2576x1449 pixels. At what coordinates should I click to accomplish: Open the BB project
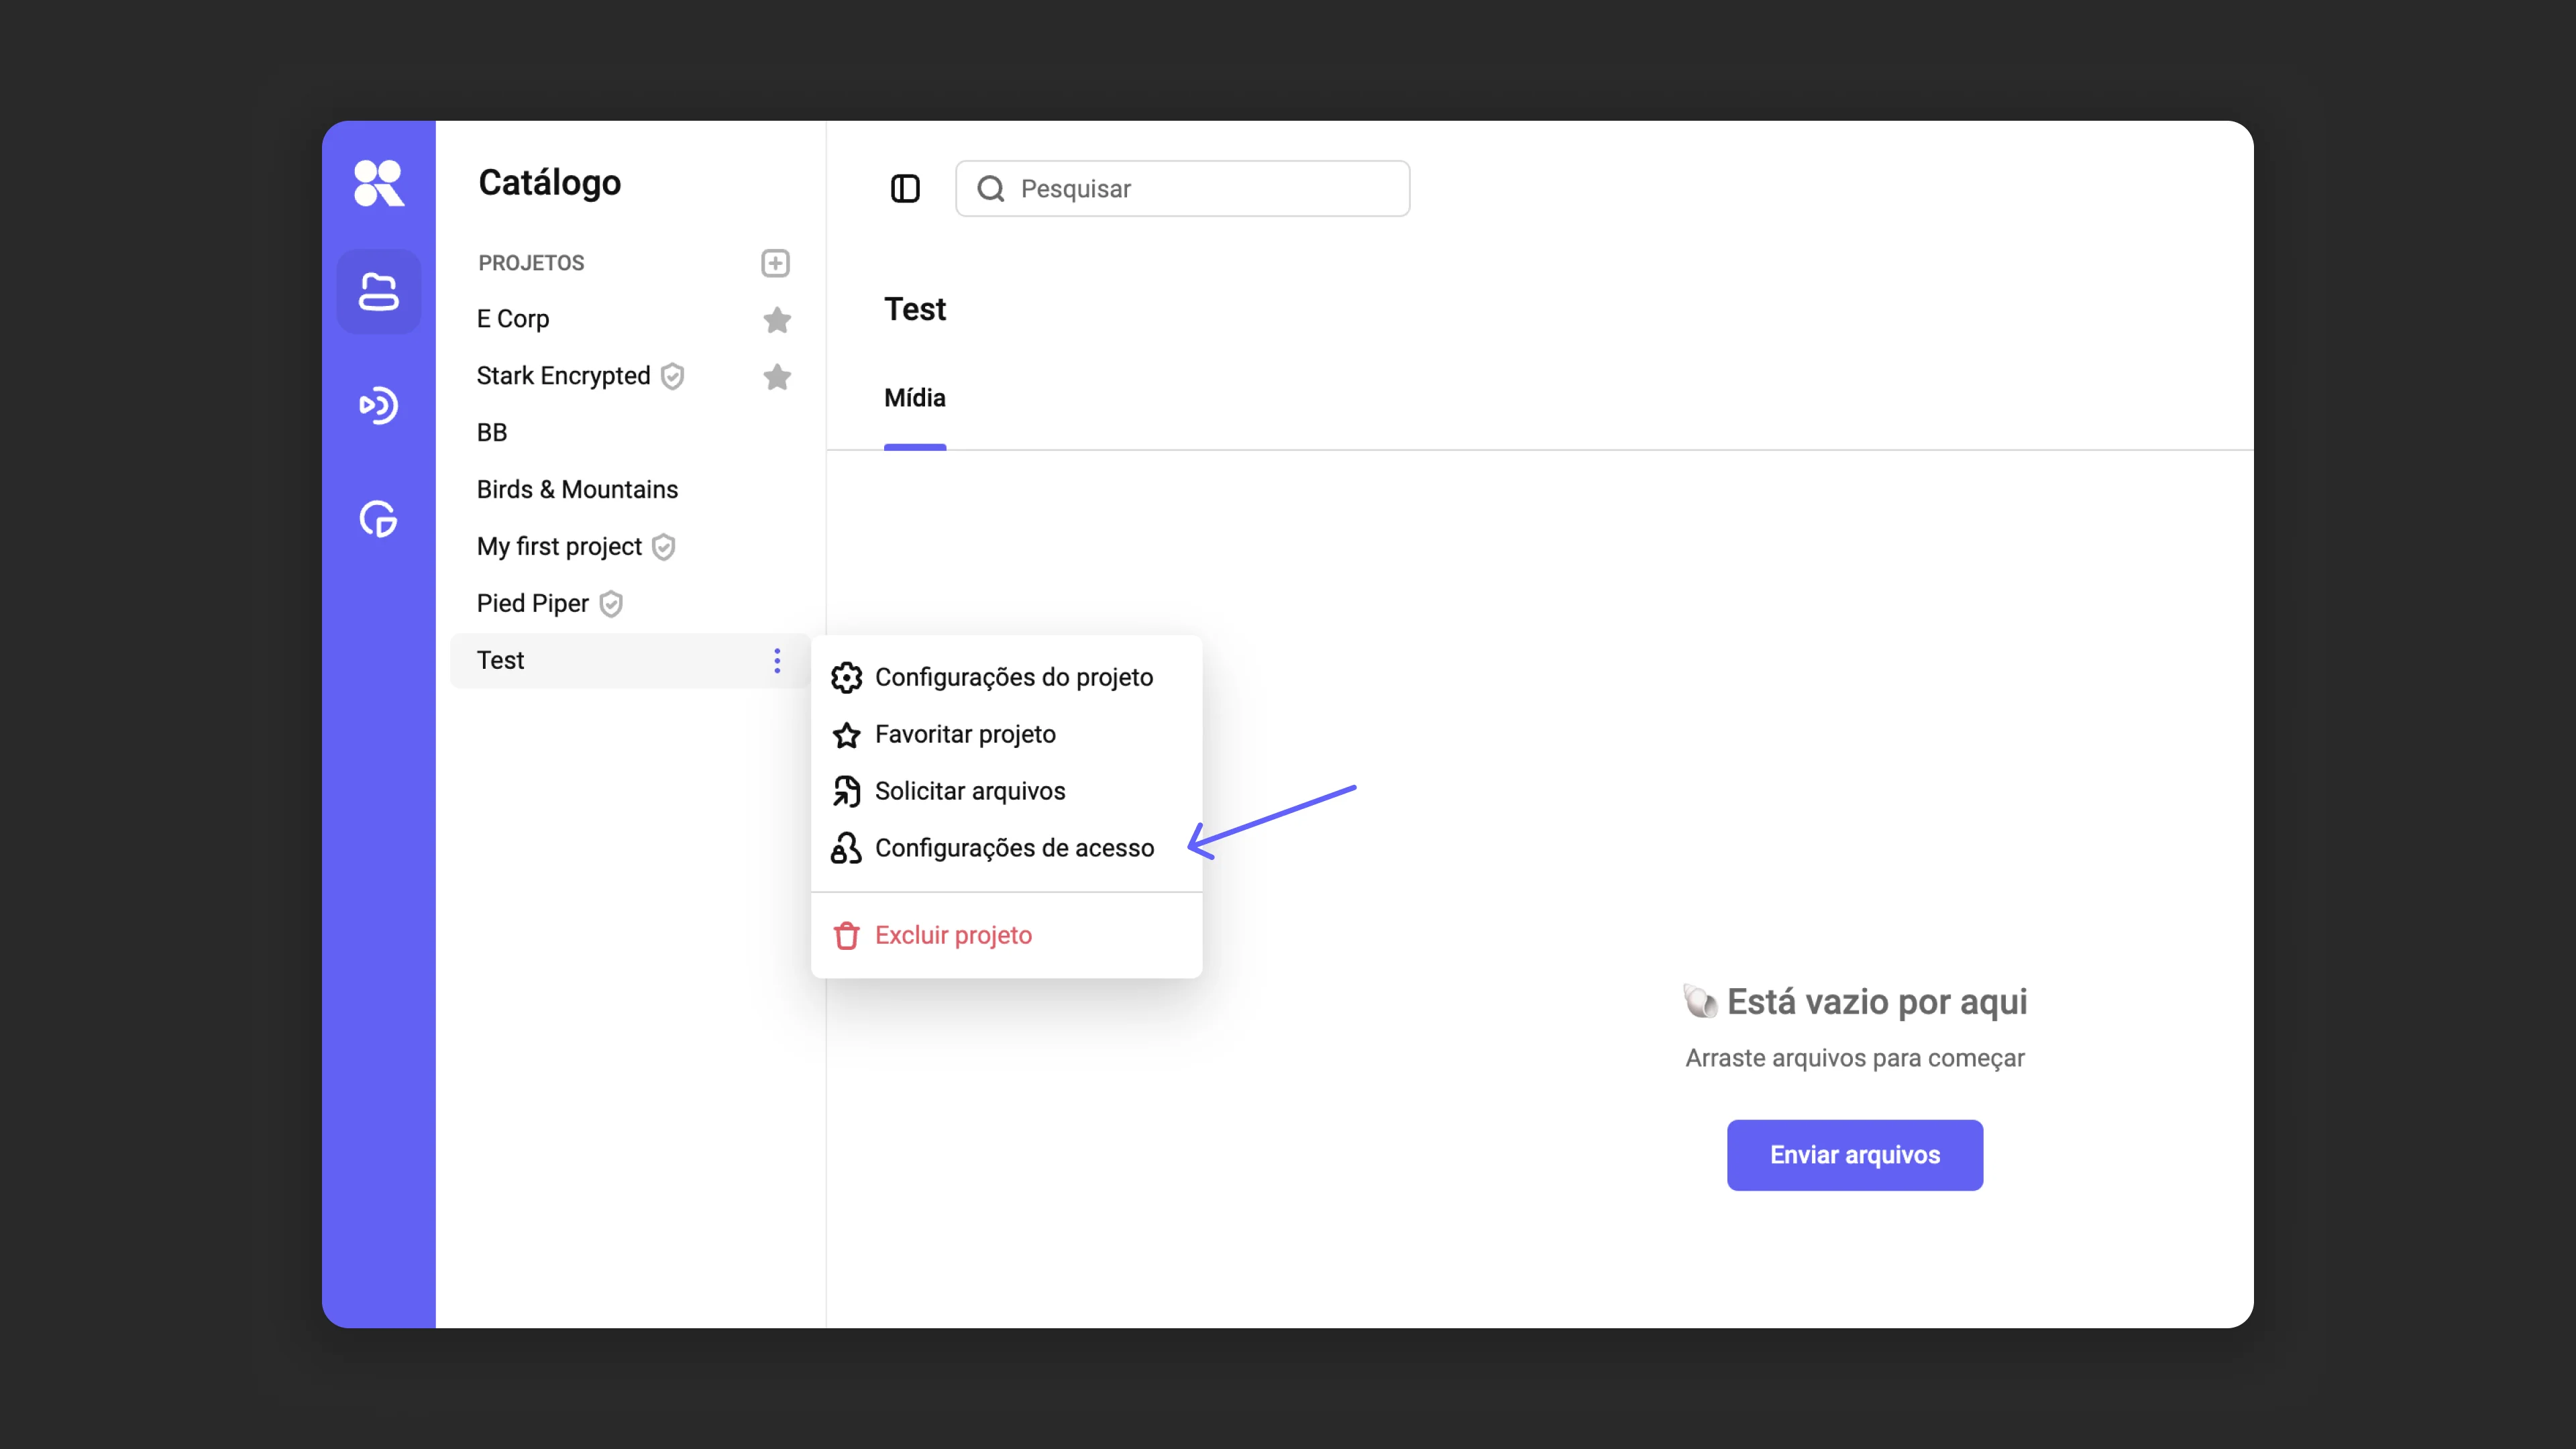492,433
